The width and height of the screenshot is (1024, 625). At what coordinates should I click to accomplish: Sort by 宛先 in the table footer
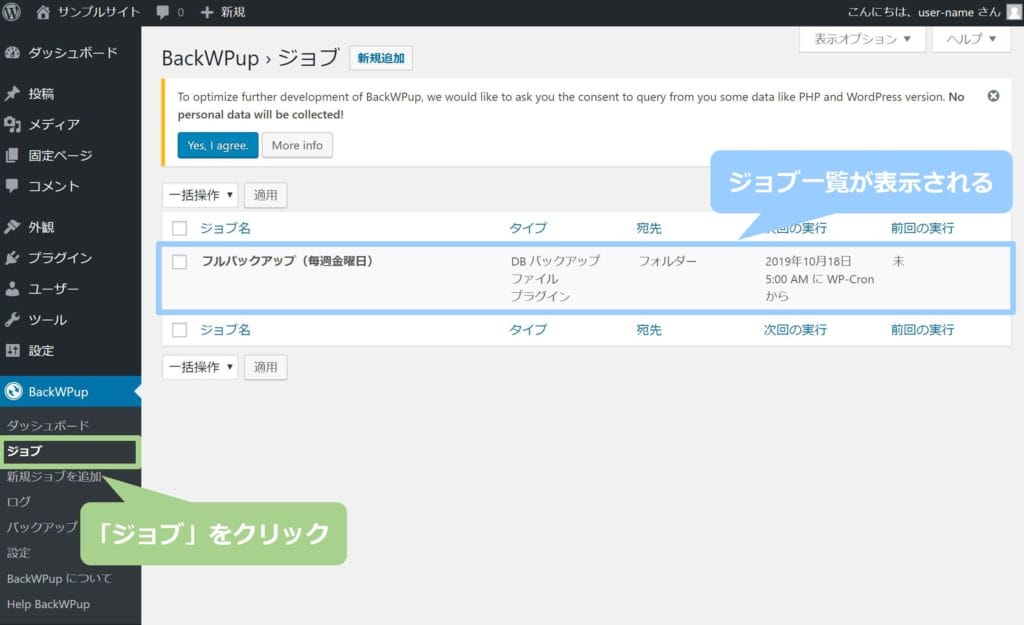649,330
